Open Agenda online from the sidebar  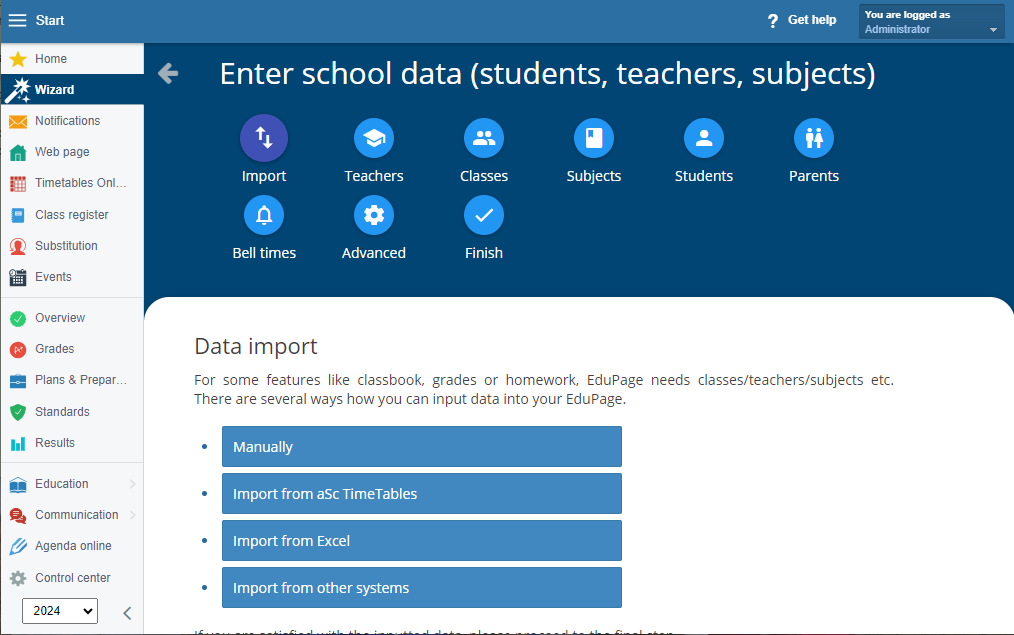[x=72, y=546]
